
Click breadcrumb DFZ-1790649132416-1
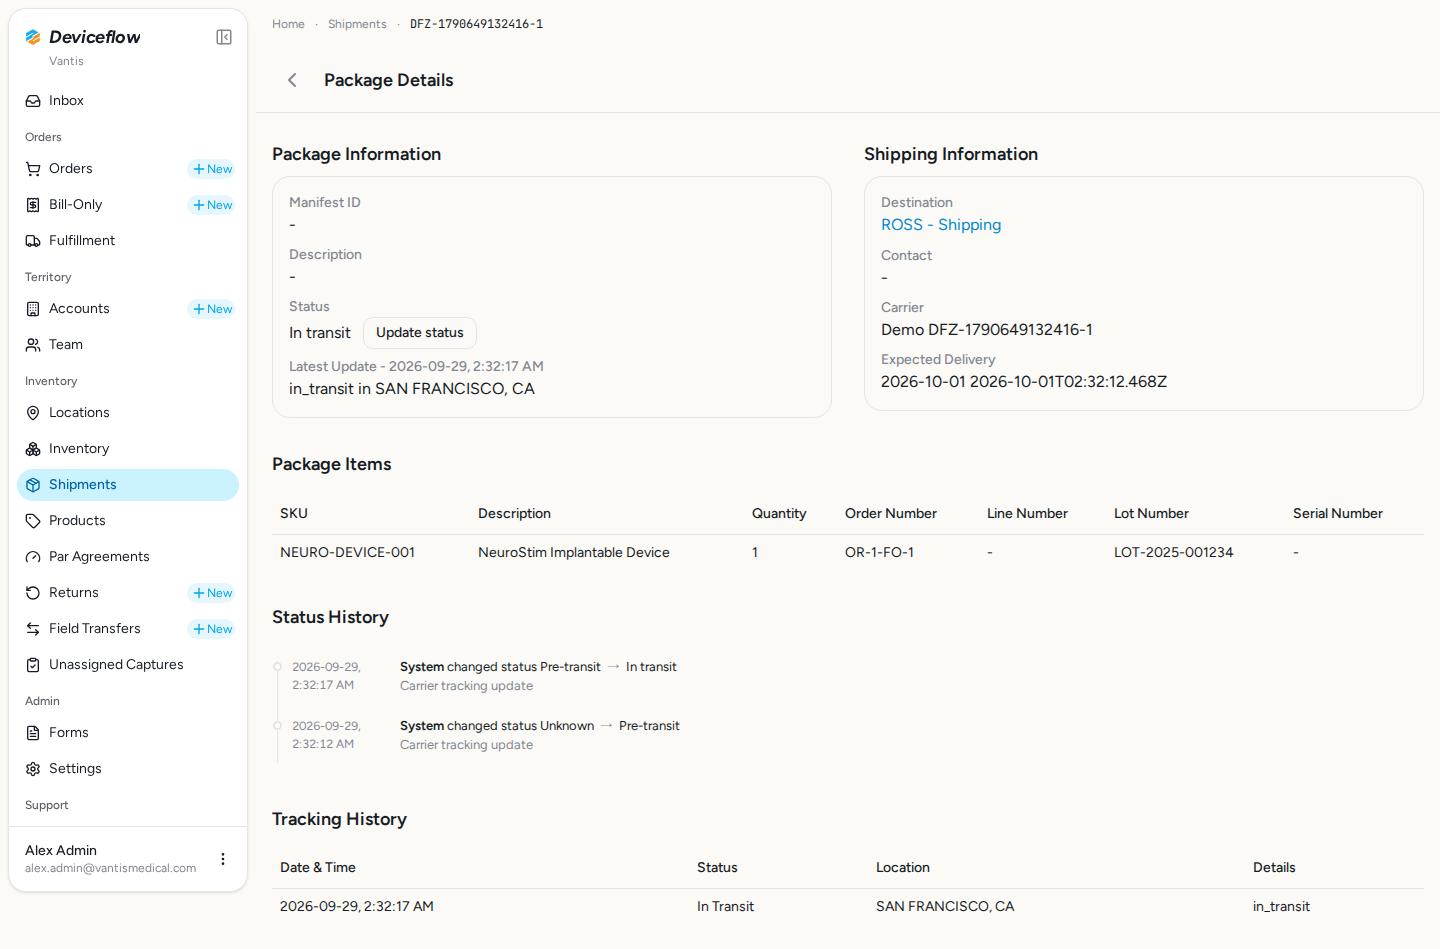pos(476,24)
